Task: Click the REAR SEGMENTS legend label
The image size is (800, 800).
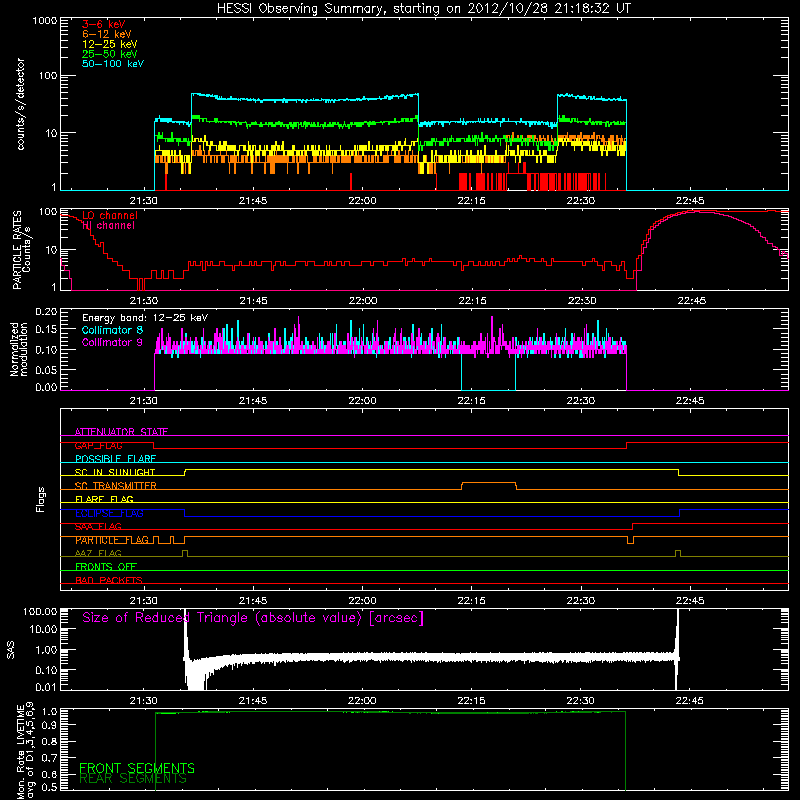Action: [x=133, y=779]
